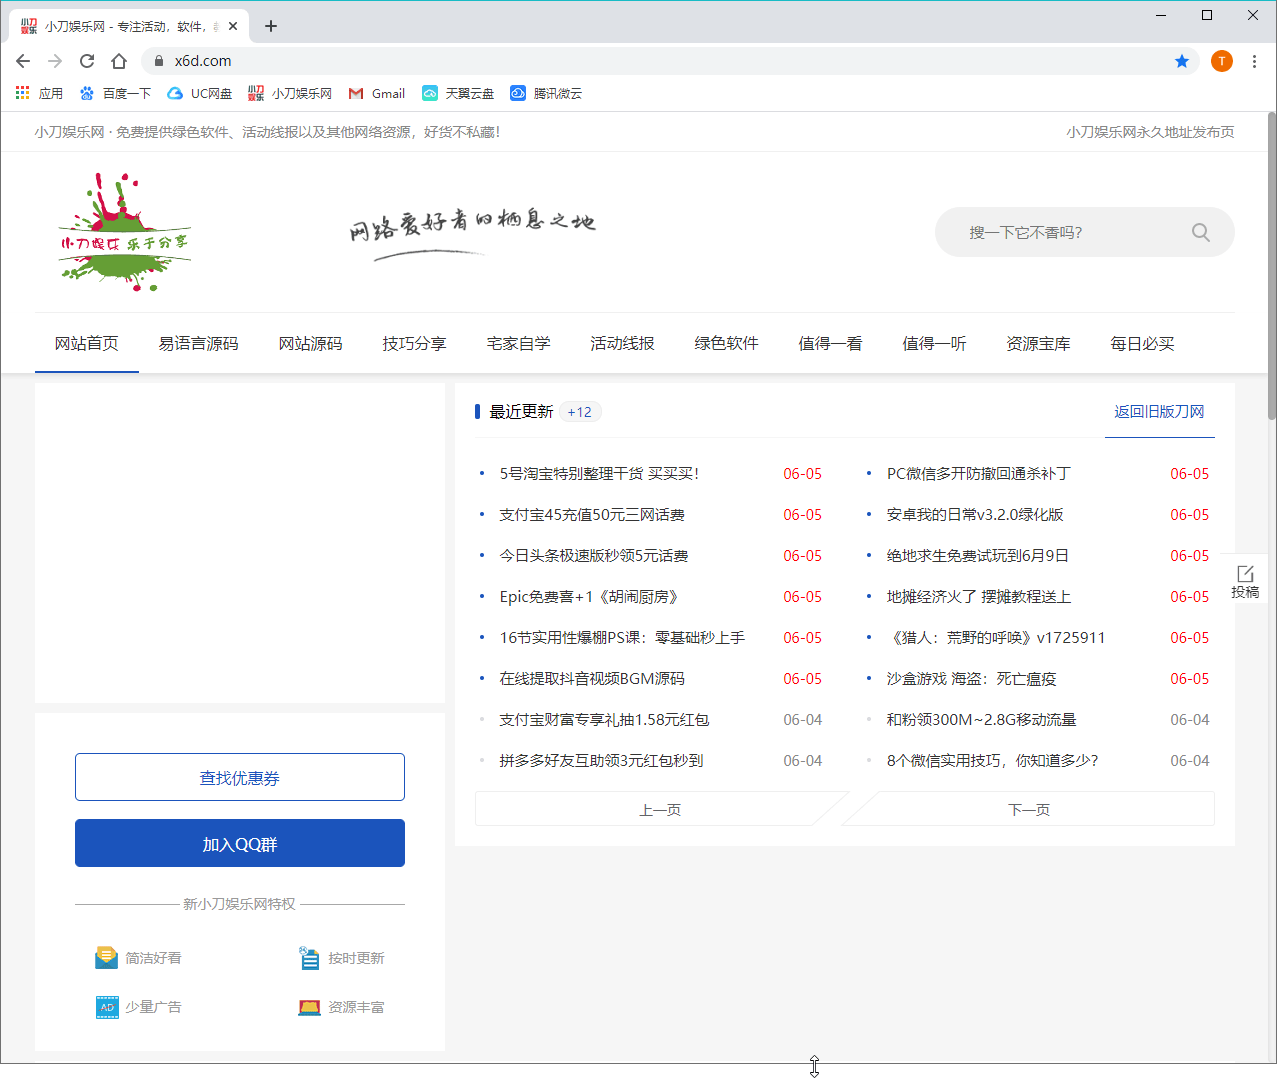This screenshot has width=1277, height=1087.
Task: Click the 返回旧版刀网 link
Action: pos(1159,411)
